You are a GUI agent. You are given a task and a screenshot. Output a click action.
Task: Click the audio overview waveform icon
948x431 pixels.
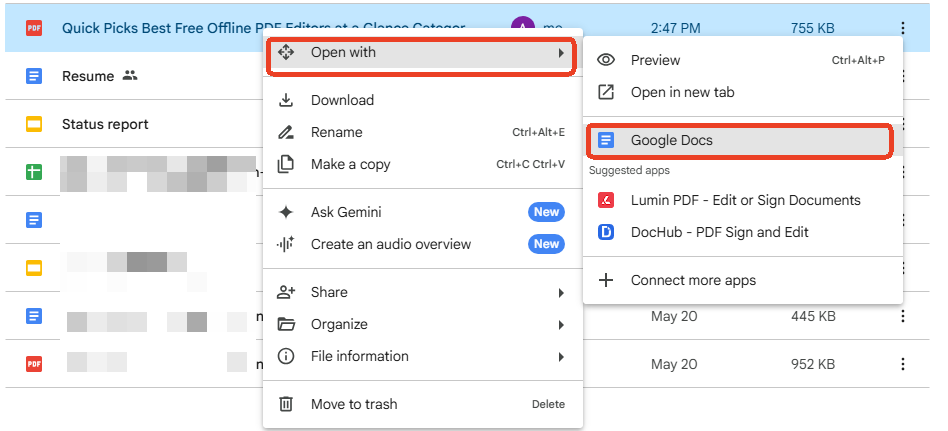(285, 244)
